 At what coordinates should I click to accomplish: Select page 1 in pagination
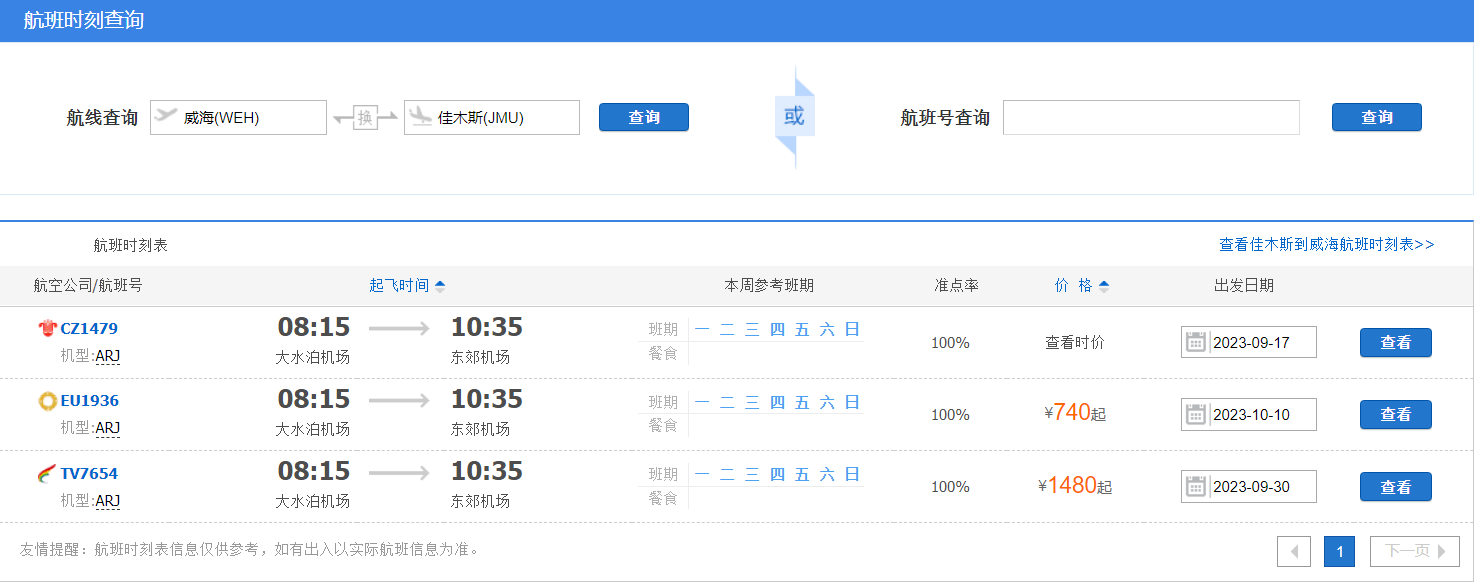point(1340,551)
